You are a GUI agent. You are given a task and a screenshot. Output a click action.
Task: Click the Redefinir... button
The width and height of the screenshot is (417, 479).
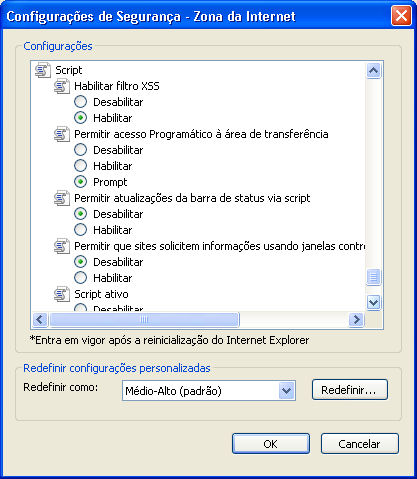pyautogui.click(x=350, y=390)
